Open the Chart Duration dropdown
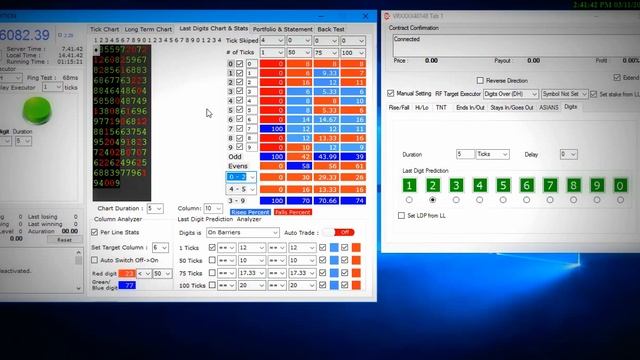The width and height of the screenshot is (640, 360). click(x=155, y=209)
